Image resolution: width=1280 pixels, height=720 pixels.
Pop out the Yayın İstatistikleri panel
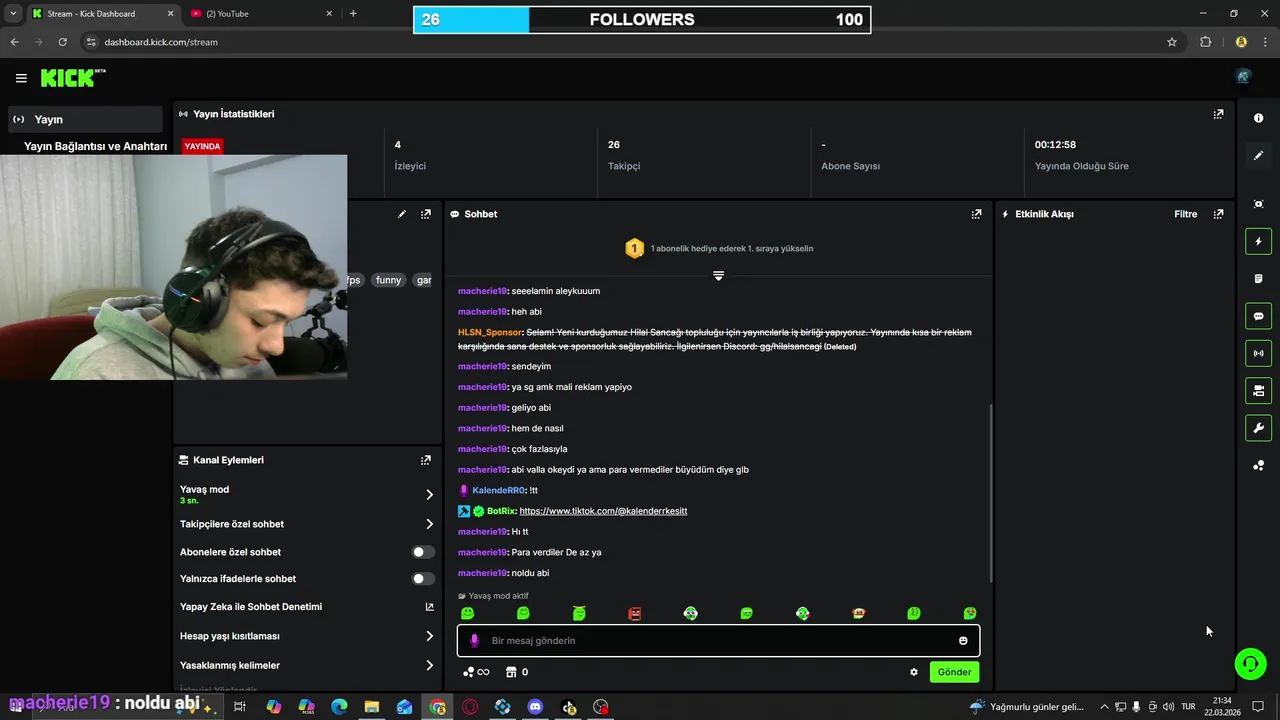1218,114
